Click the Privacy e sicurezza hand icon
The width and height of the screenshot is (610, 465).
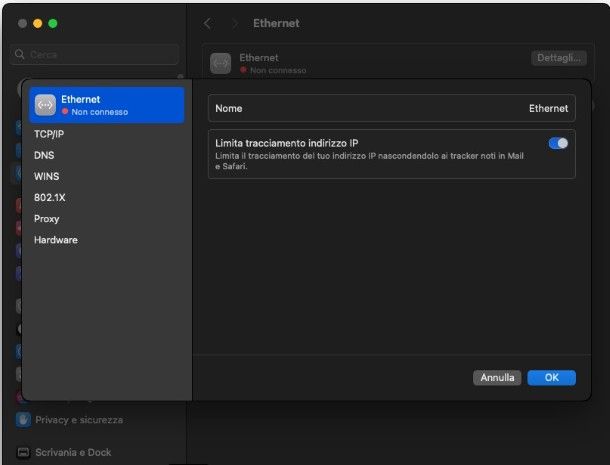tap(23, 419)
